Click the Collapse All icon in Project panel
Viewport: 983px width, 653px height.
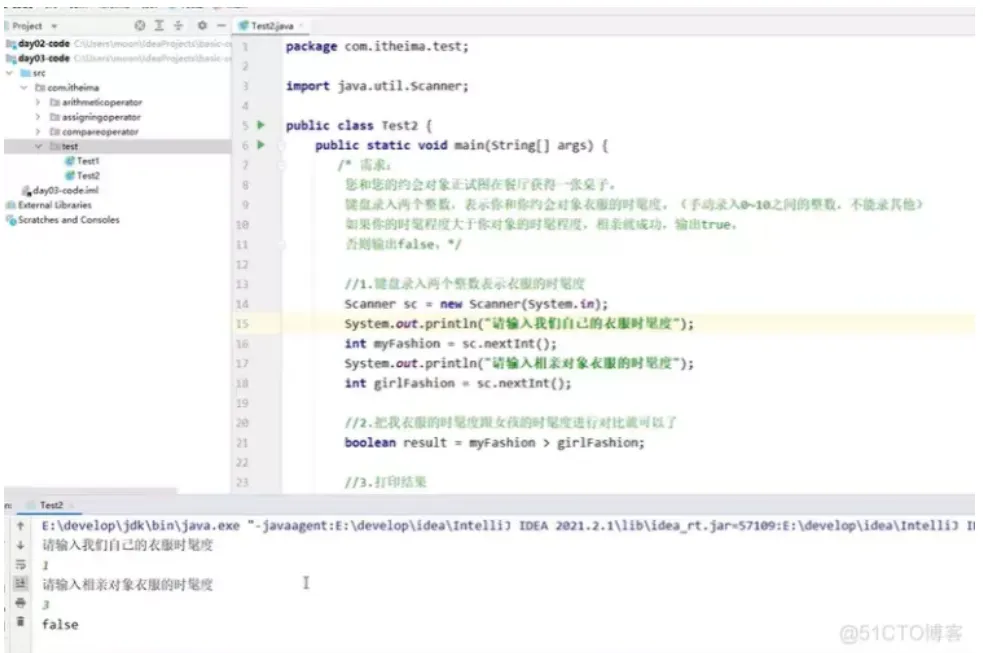179,25
